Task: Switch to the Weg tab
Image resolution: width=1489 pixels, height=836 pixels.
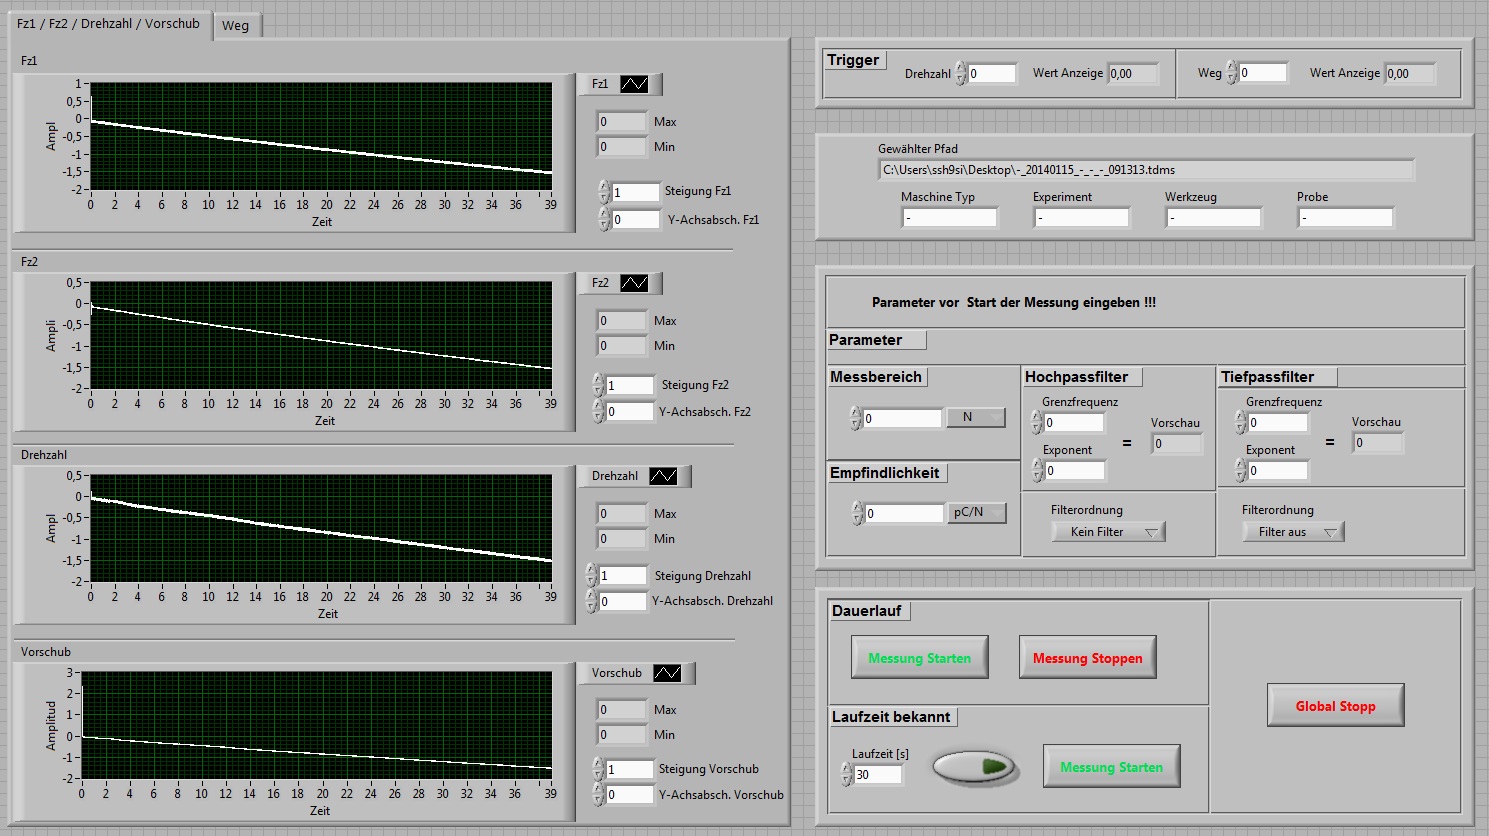Action: click(x=236, y=25)
